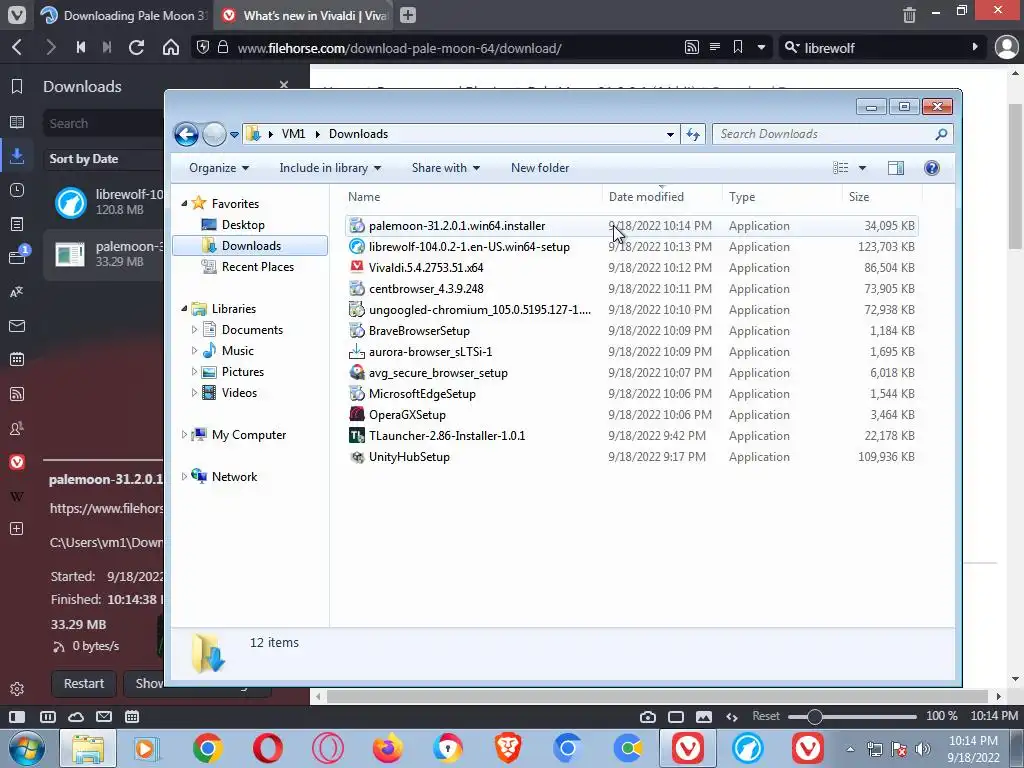Click Reset zoom in status bar

point(765,716)
